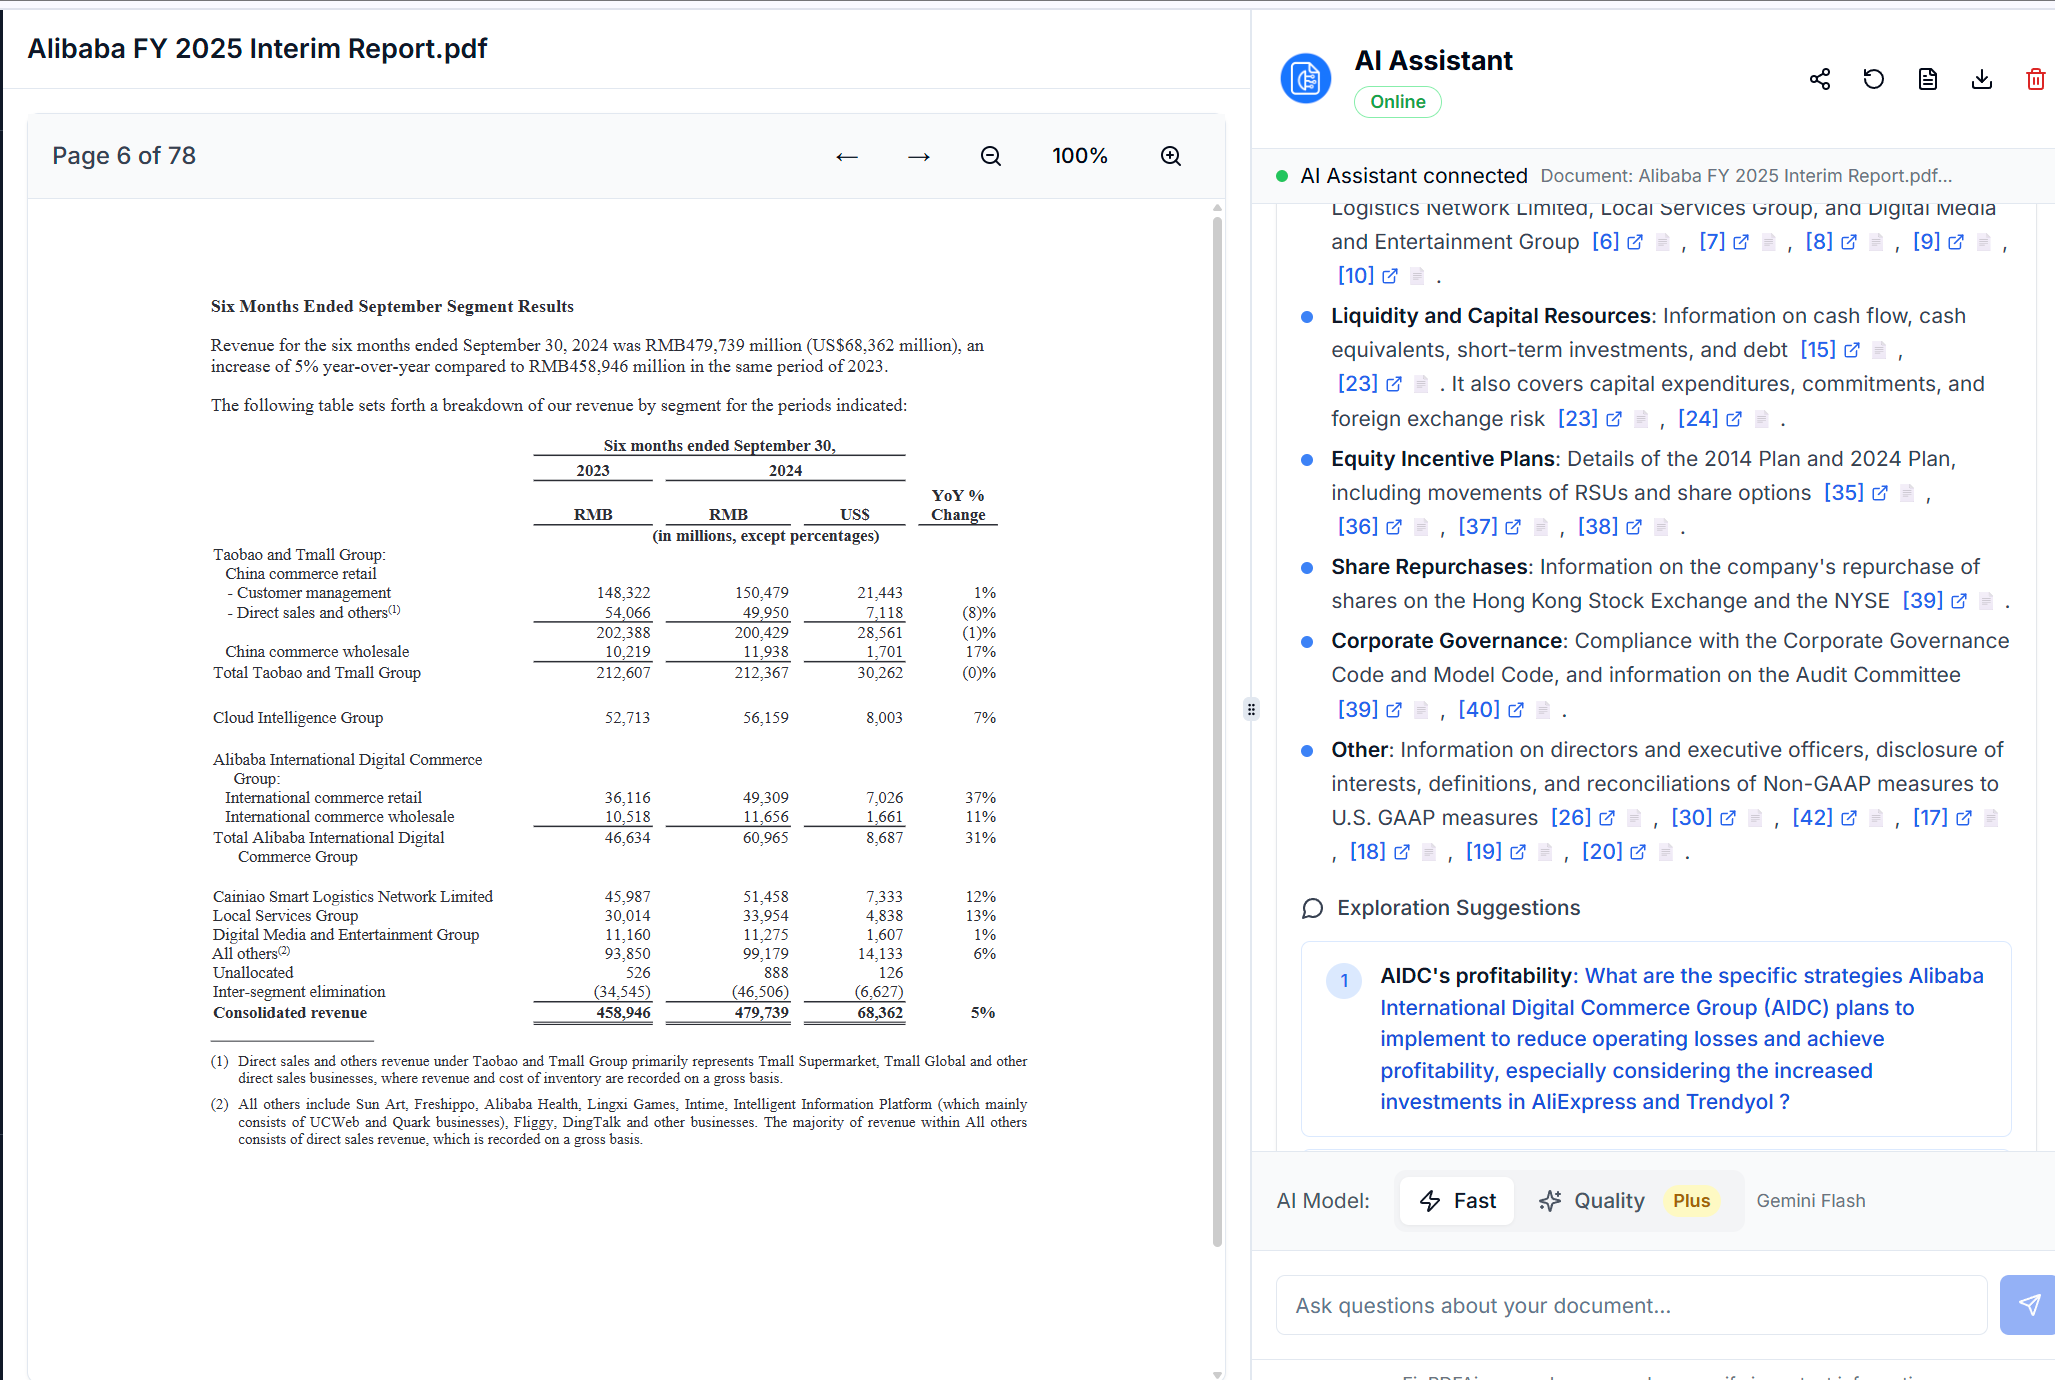
Task: Zoom in on the PDF document
Action: pos(1171,156)
